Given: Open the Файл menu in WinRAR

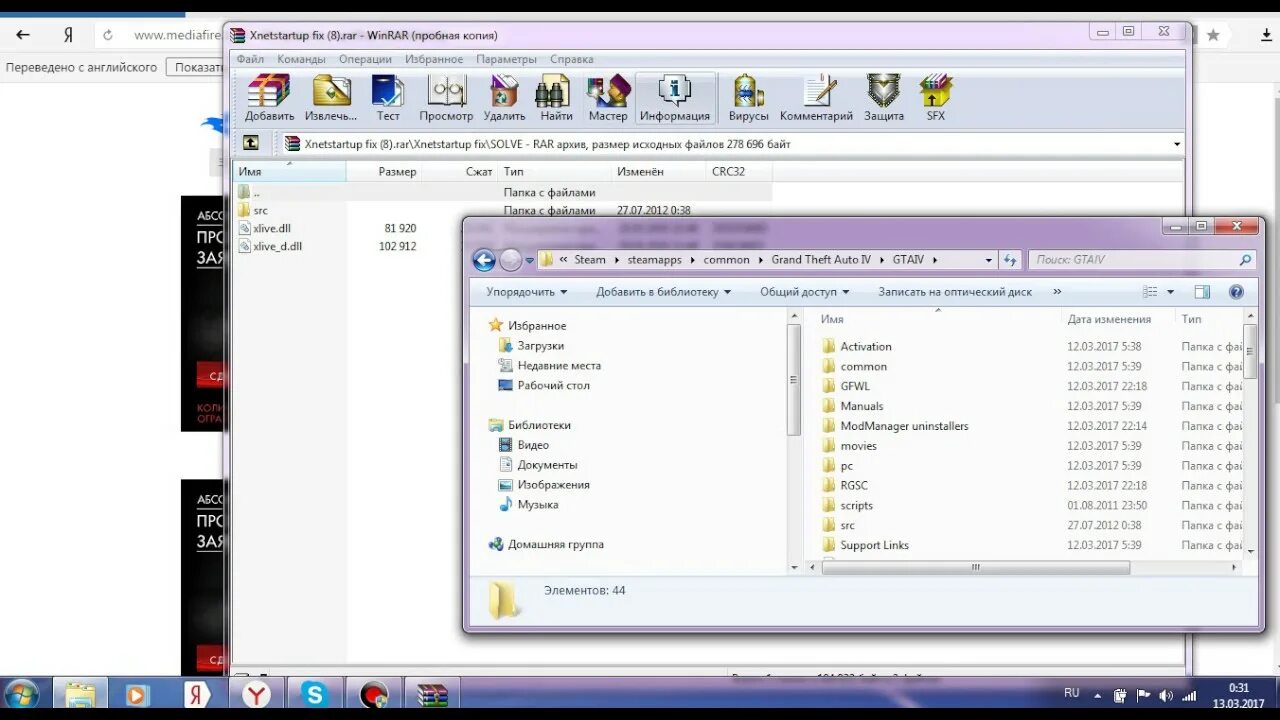Looking at the screenshot, I should click(x=250, y=59).
